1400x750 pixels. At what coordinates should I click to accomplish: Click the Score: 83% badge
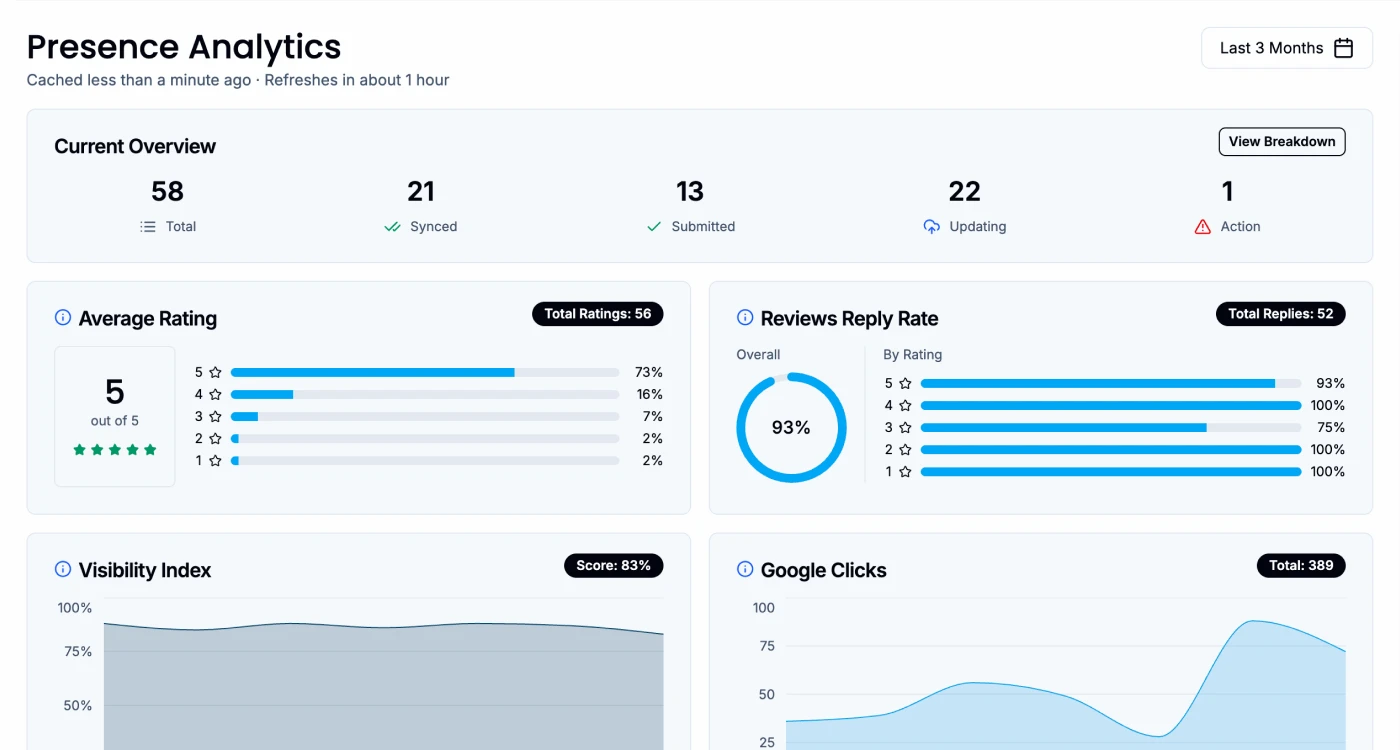[613, 566]
